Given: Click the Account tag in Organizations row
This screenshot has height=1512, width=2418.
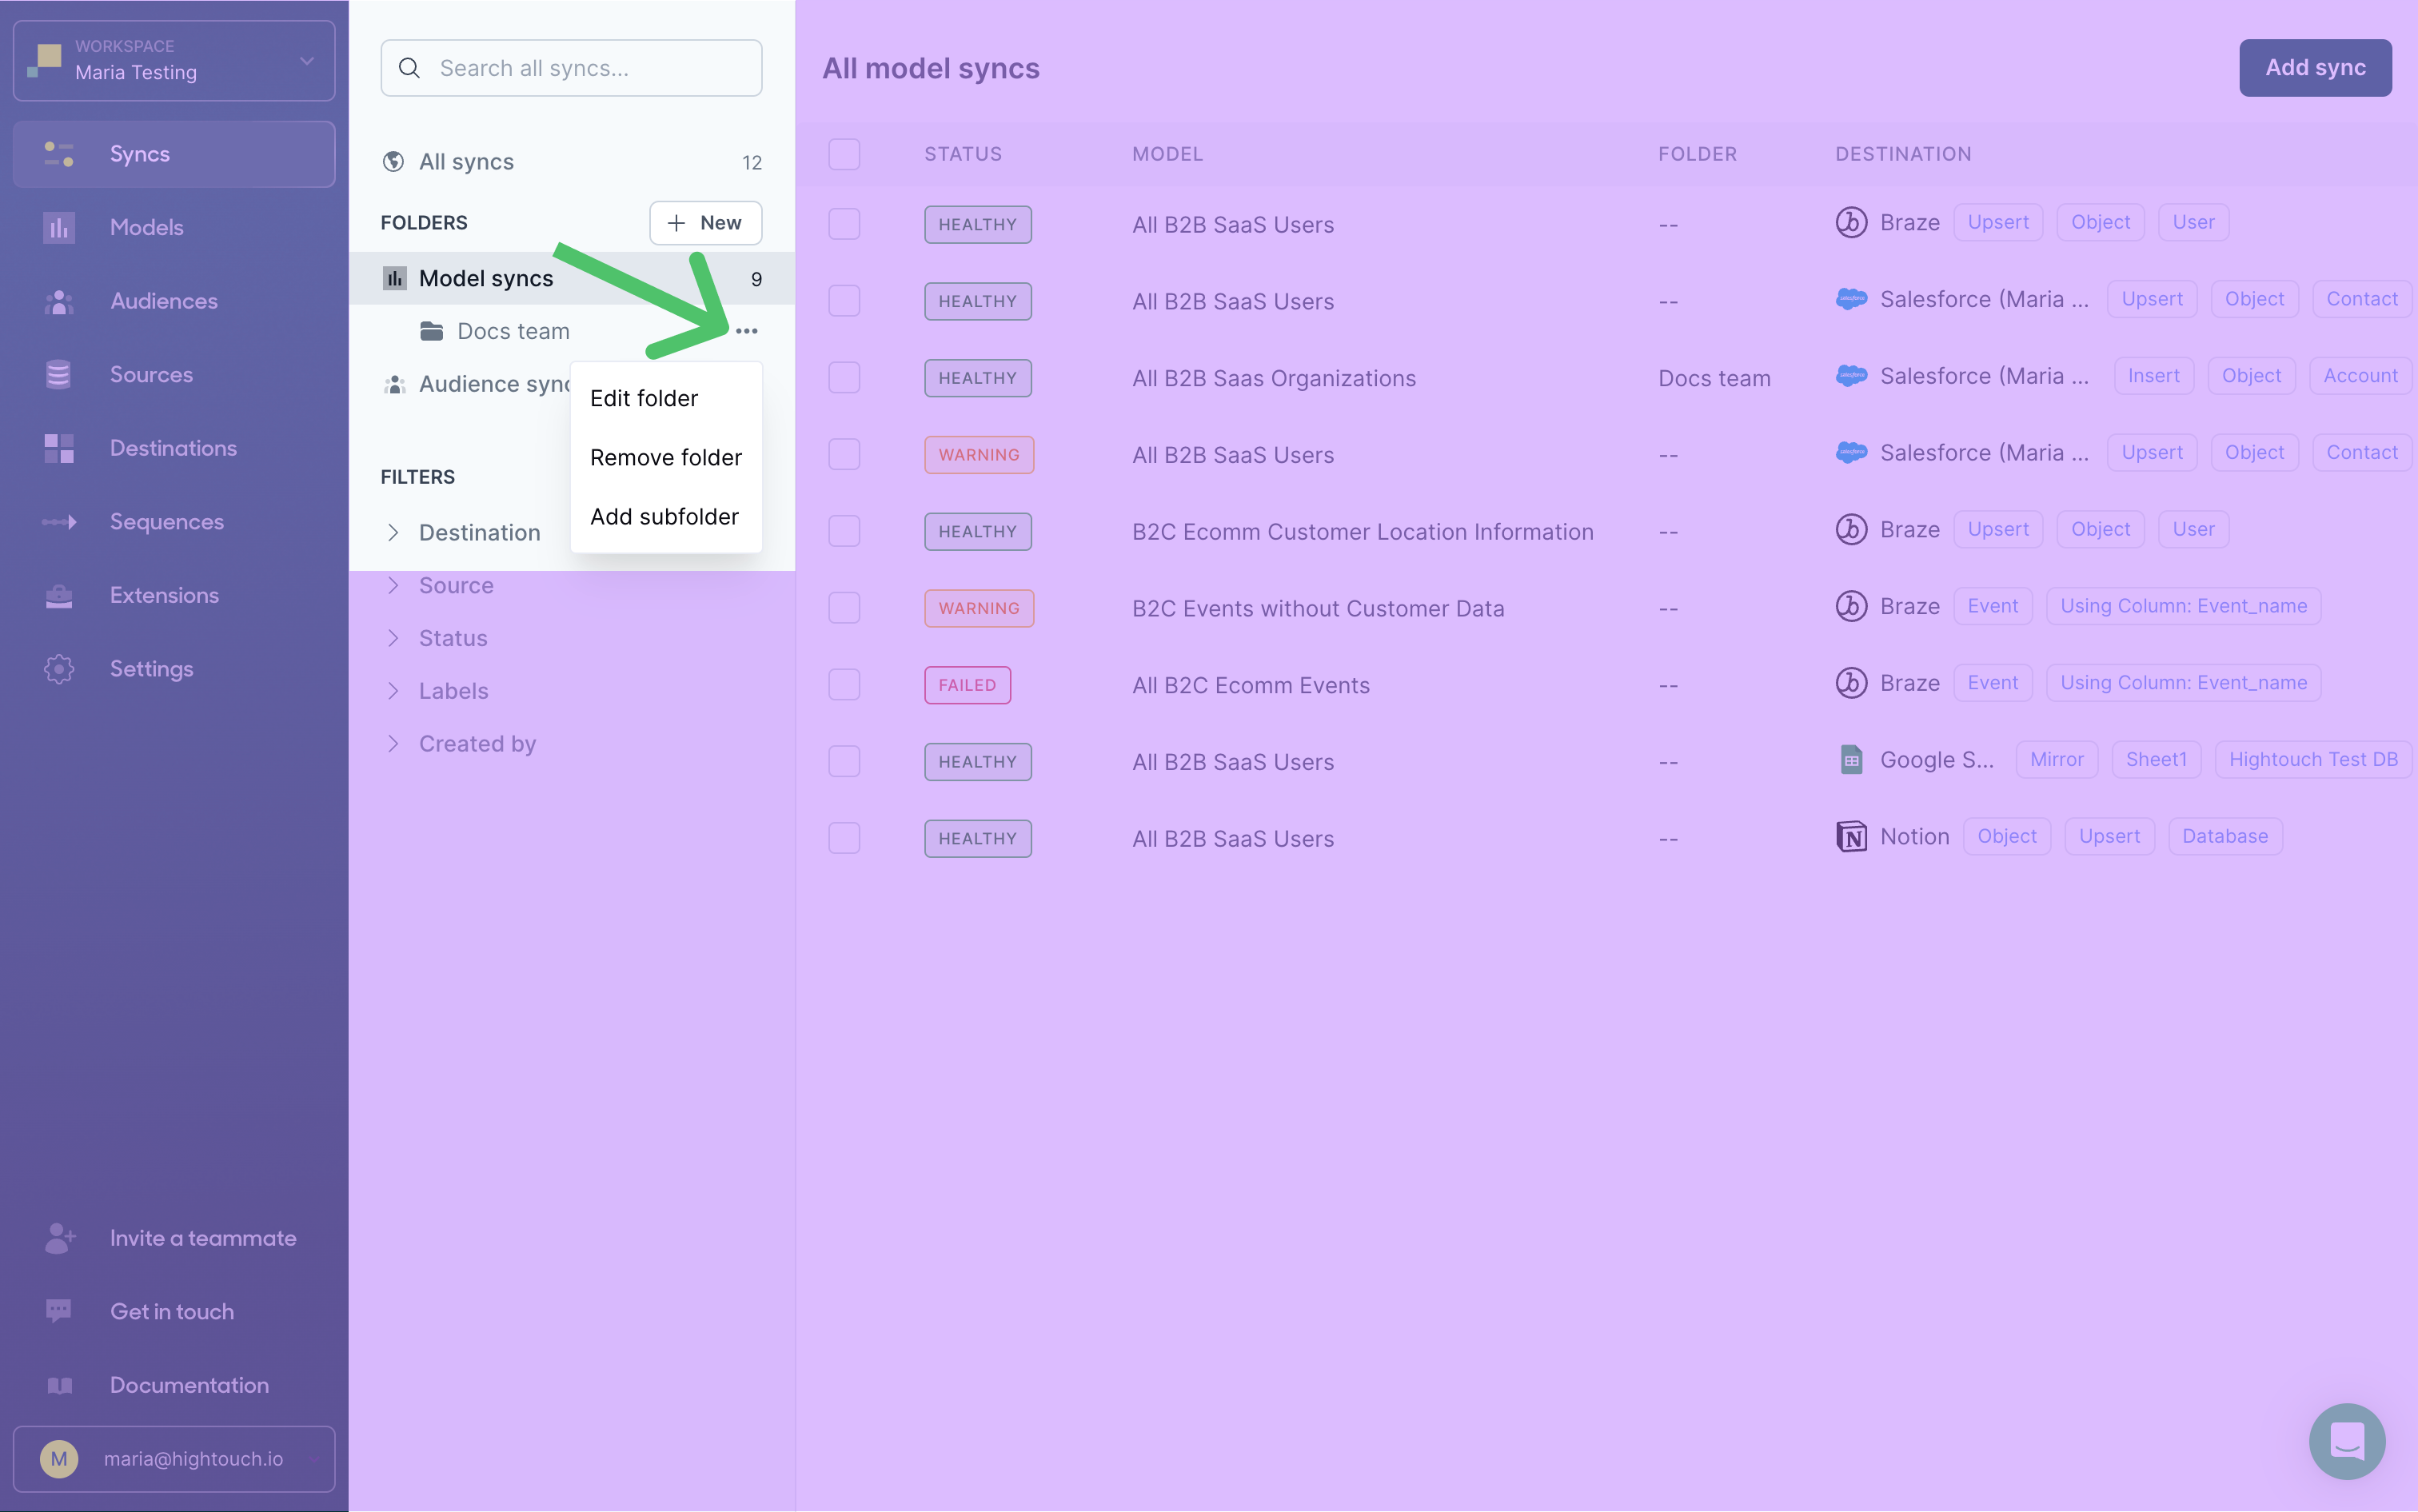Looking at the screenshot, I should coord(2360,375).
